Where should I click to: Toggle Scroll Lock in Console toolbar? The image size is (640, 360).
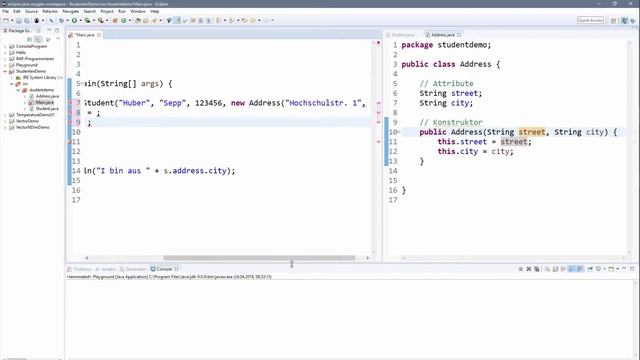pos(555,269)
